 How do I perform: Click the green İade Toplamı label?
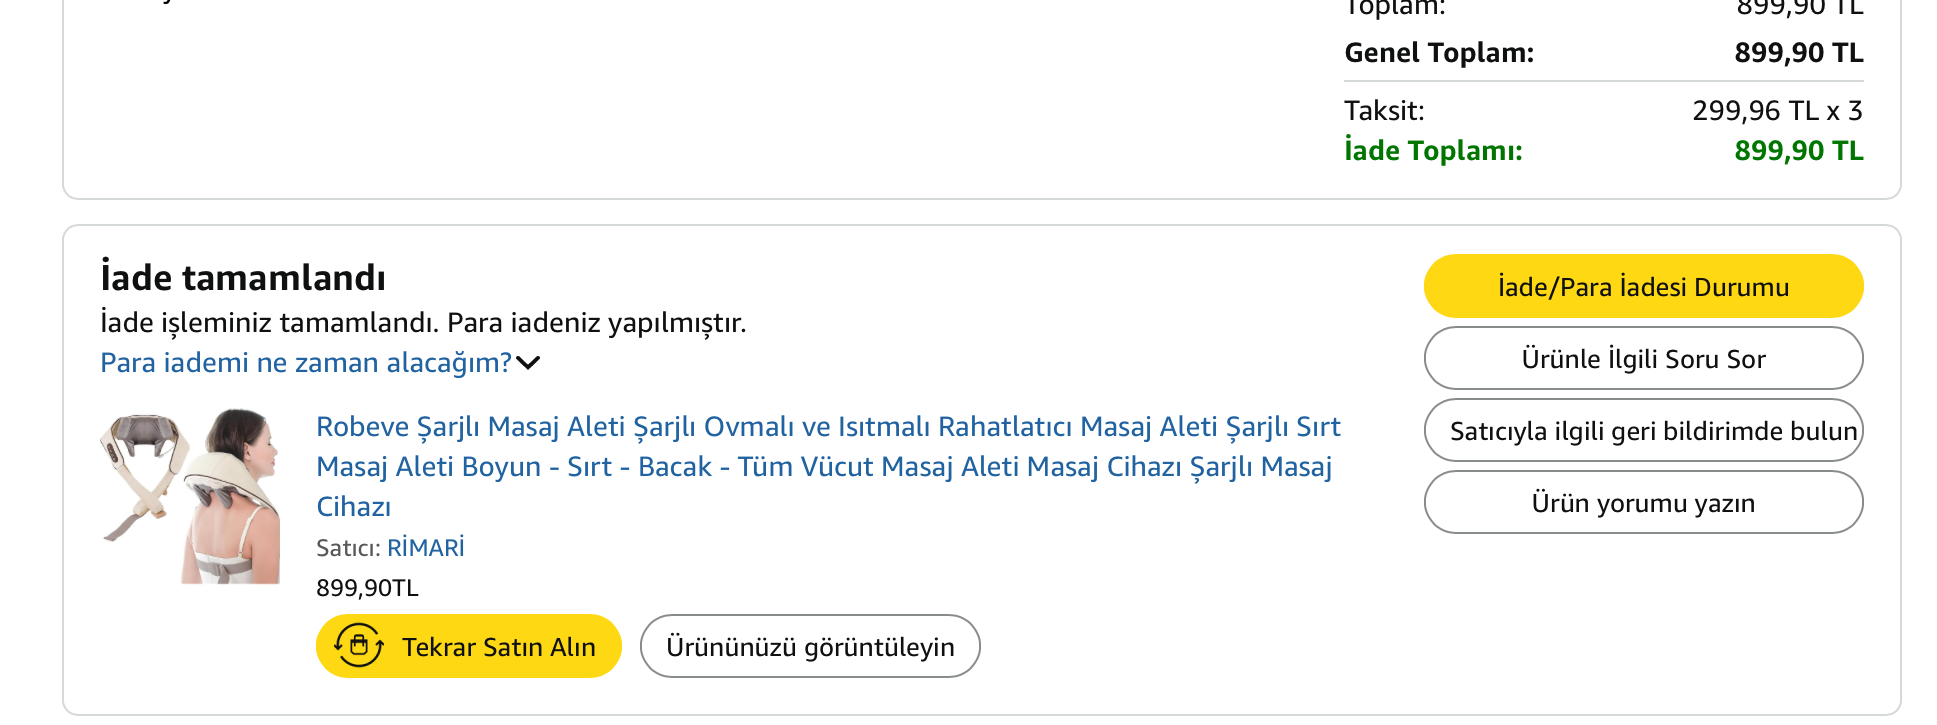point(1433,150)
